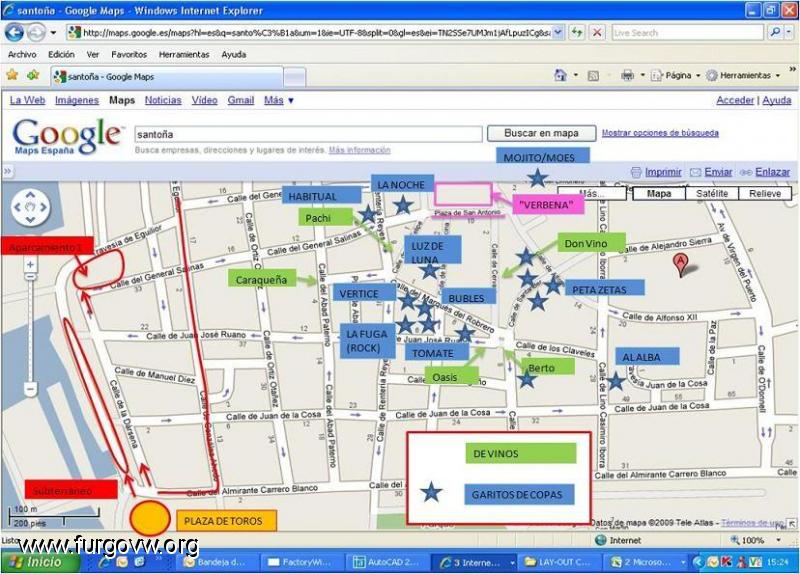The width and height of the screenshot is (800, 574).
Task: Go back with the browser Back arrow
Action: tap(14, 33)
